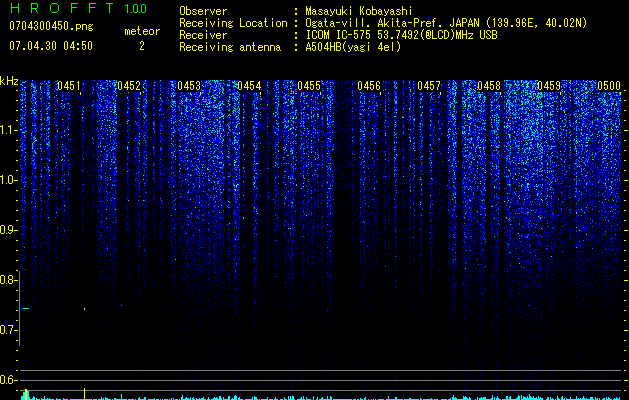Viewport: 629px width, 400px height.
Task: Click the ICOM IC-575 53.7492 MHz receiver text
Action: (x=401, y=35)
